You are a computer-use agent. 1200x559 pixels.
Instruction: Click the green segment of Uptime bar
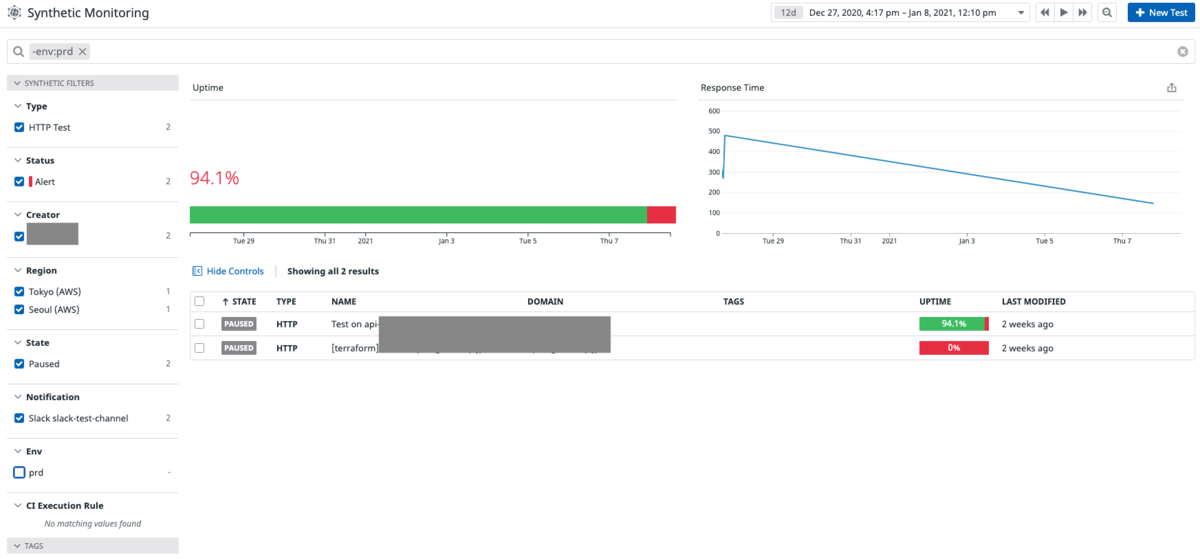(x=418, y=215)
